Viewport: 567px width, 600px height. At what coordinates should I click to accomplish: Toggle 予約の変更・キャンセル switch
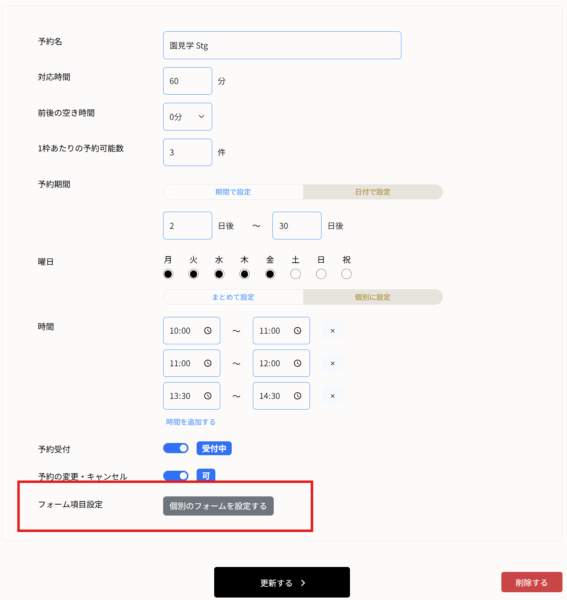(176, 476)
